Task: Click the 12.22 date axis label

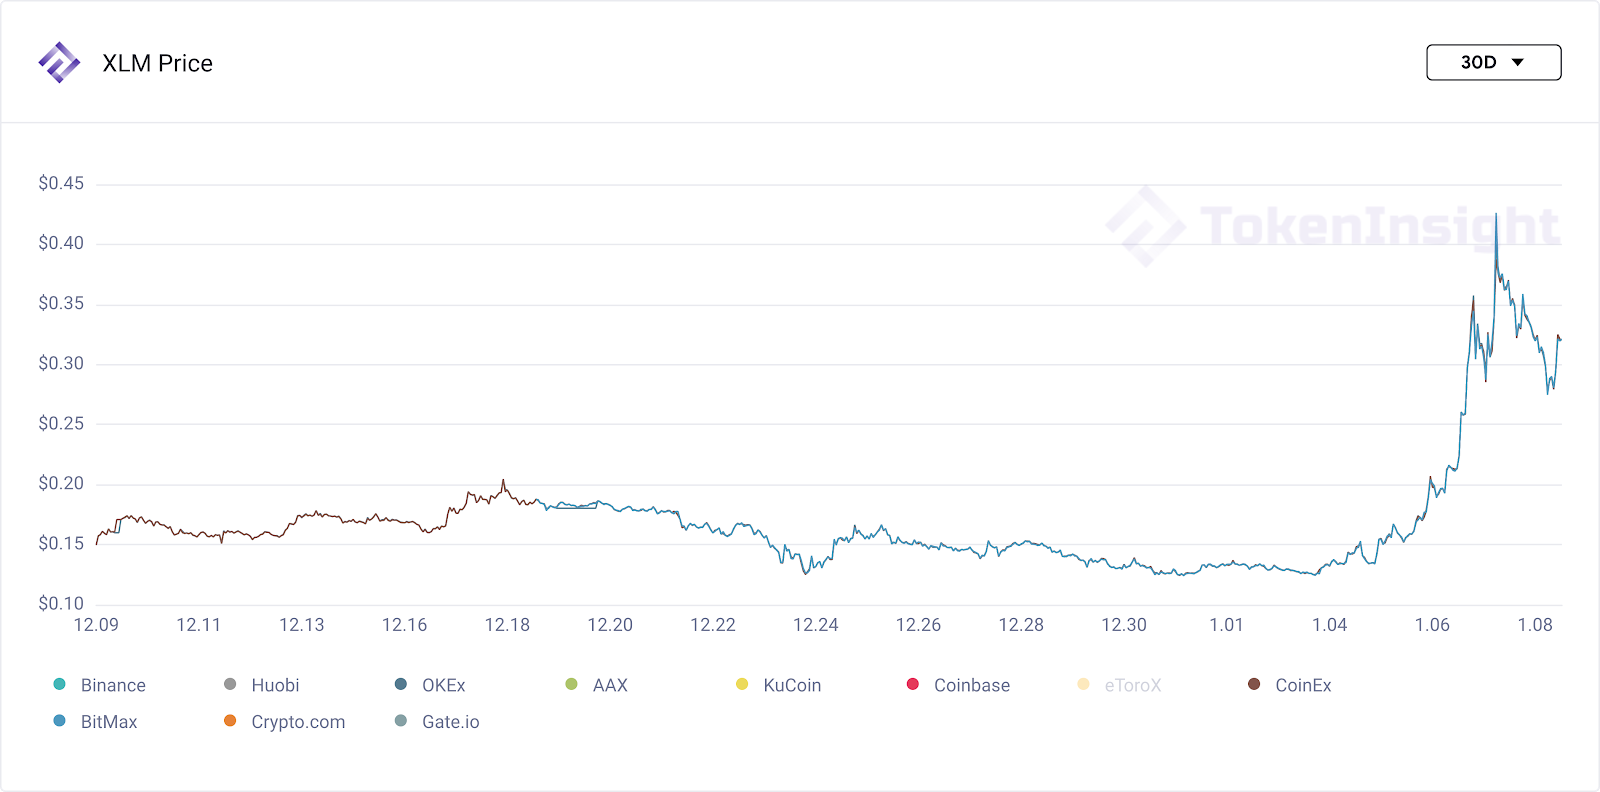Action: pos(713,625)
